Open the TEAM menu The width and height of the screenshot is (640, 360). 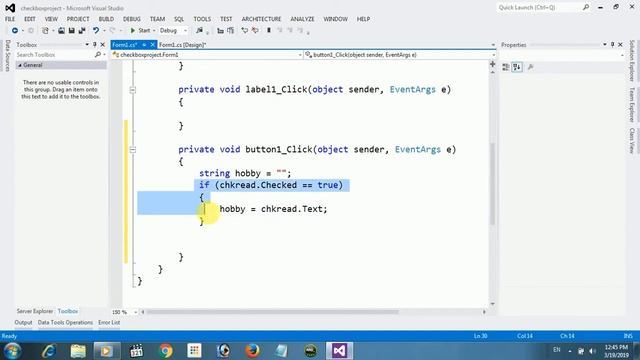tap(157, 19)
